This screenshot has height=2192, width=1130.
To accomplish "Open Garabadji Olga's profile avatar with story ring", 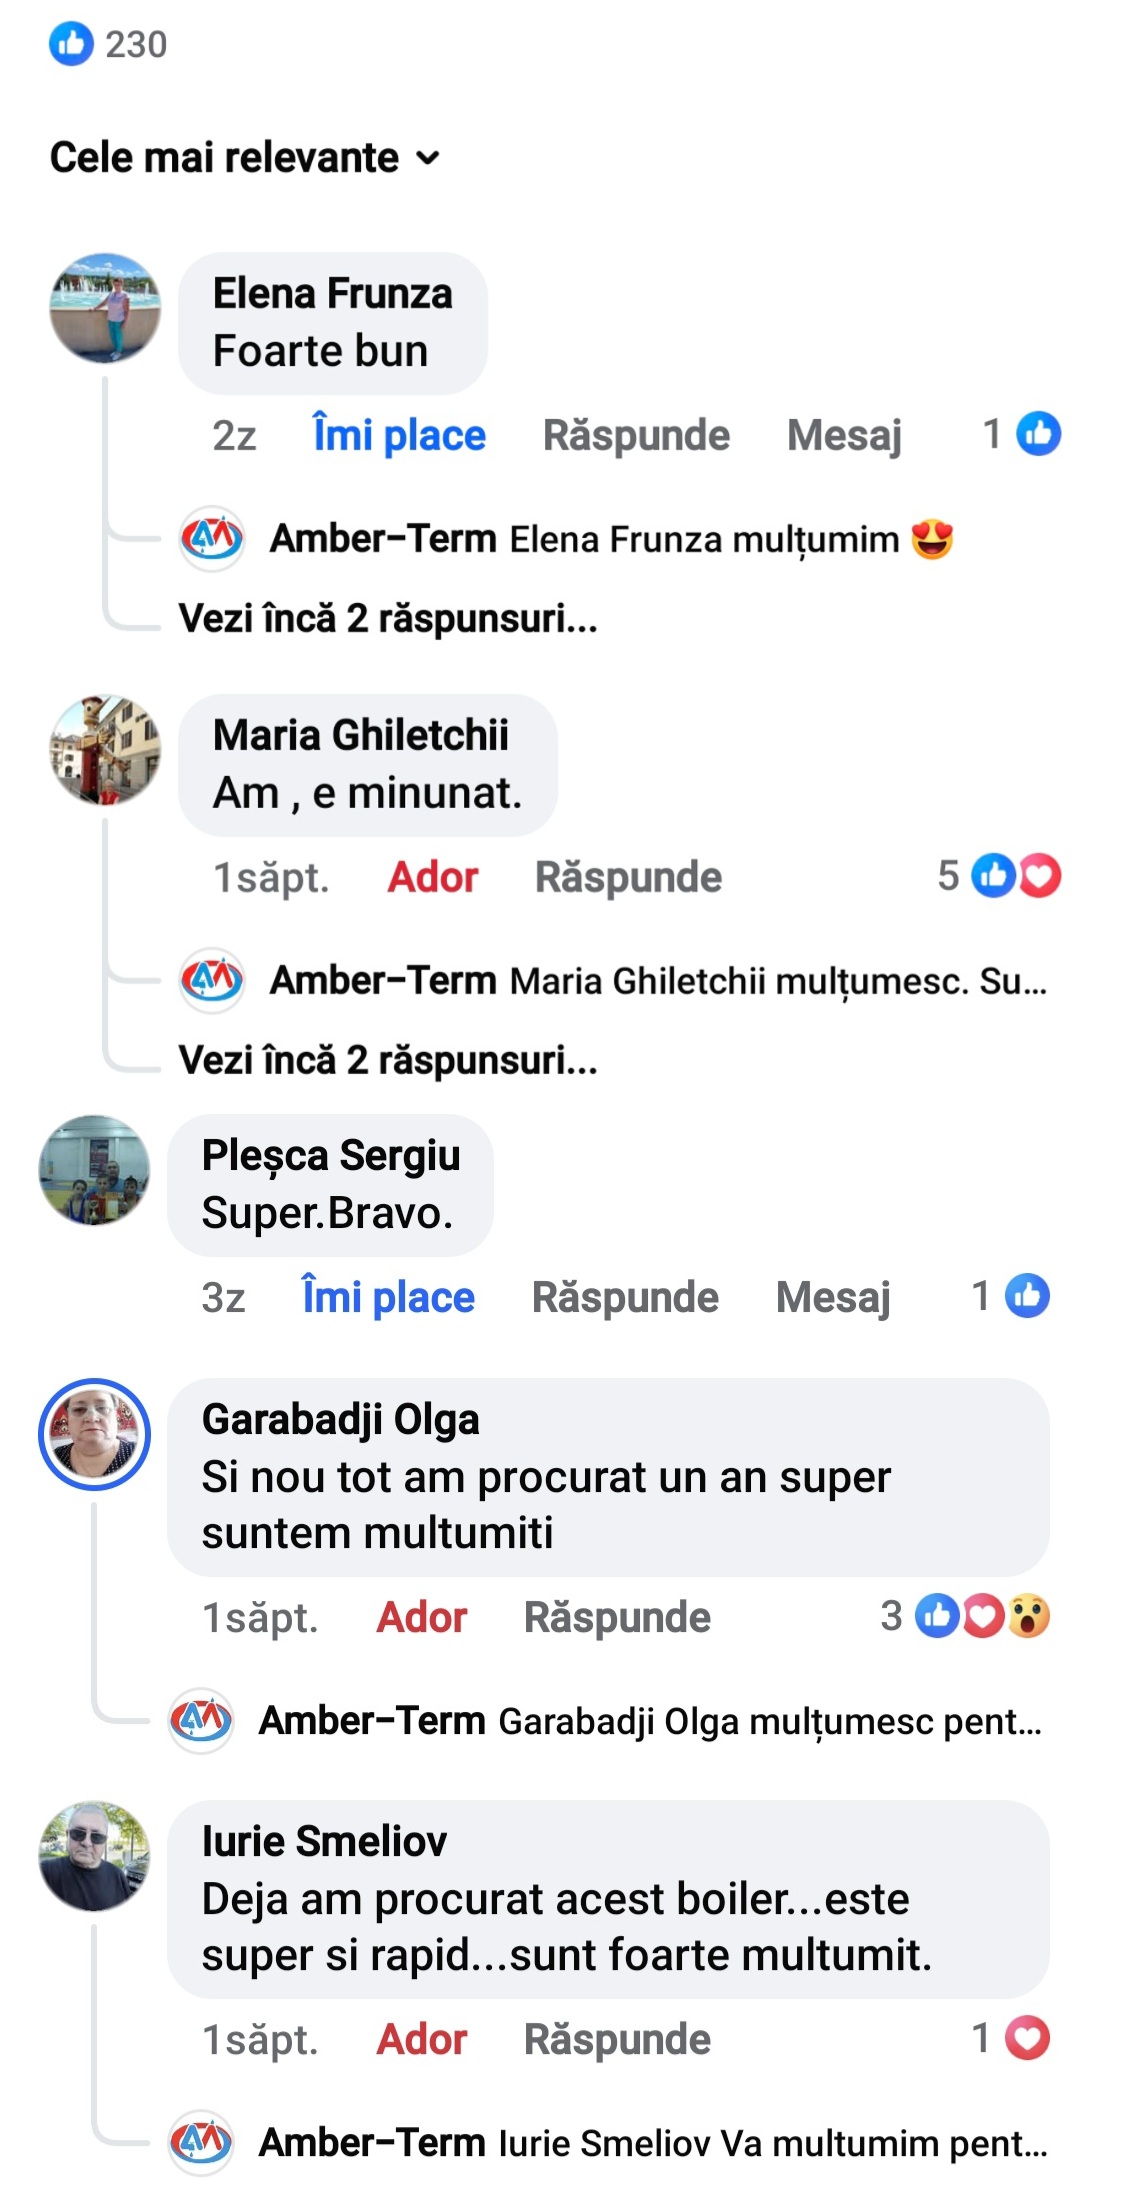I will point(95,1435).
